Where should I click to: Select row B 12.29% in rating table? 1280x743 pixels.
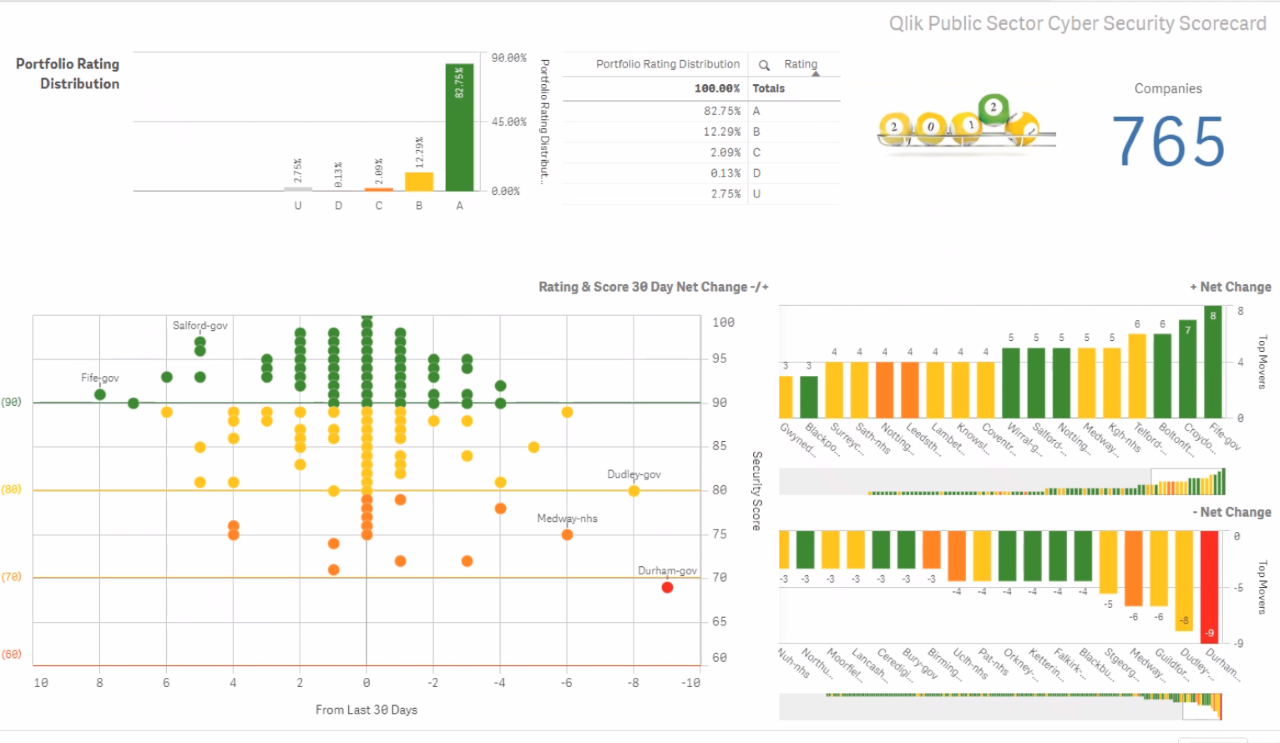[x=701, y=132]
